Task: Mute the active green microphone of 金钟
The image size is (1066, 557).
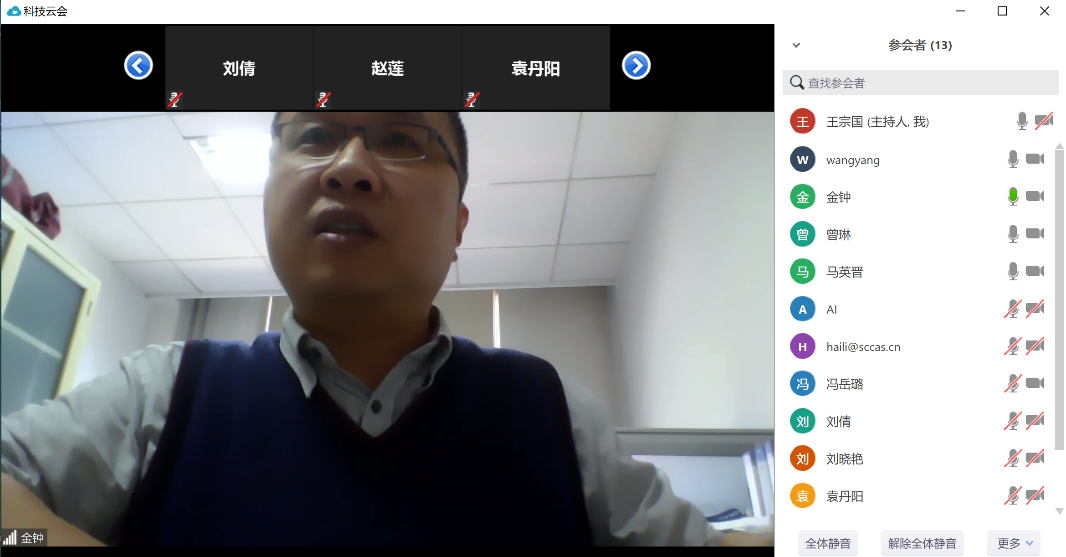Action: click(1013, 197)
